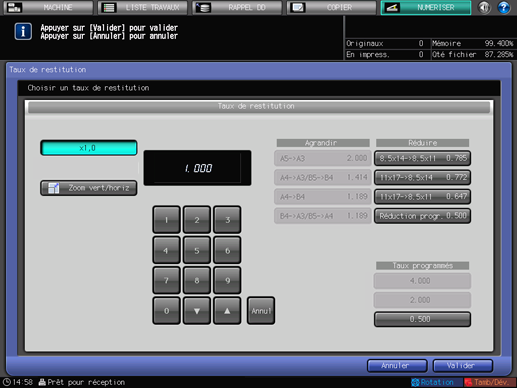Click the Agrandir header label
This screenshot has width=517, height=388.
(x=323, y=143)
